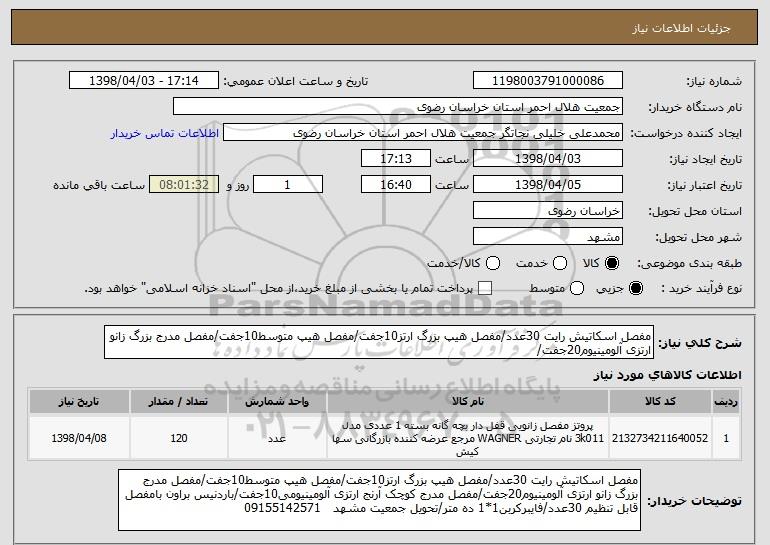Click the کد کالا column header
This screenshot has width=770, height=545.
click(660, 402)
